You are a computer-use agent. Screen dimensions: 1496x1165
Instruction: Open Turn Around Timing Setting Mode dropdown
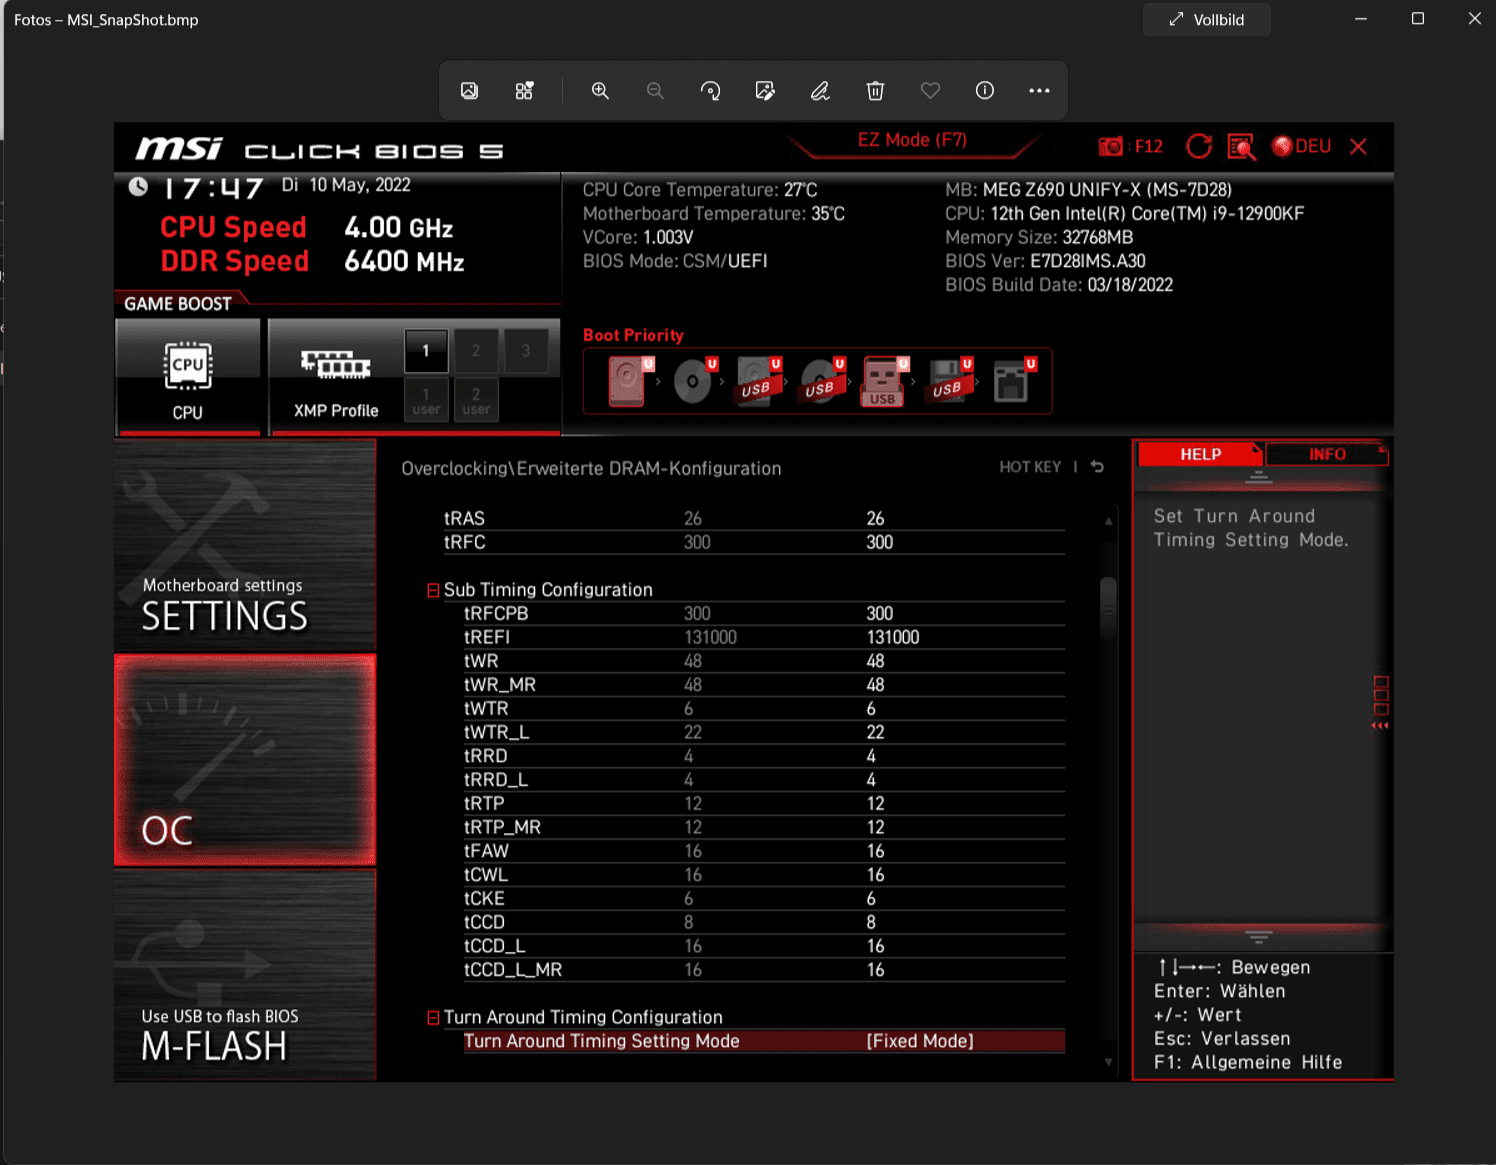tap(920, 1041)
